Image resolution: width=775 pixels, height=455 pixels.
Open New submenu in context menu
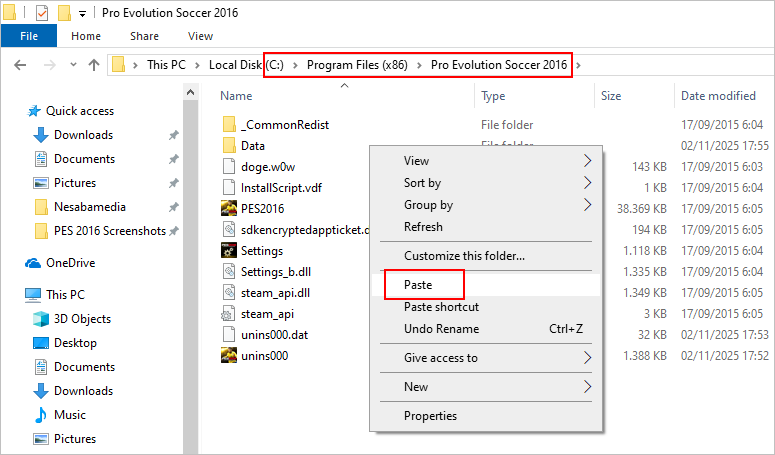pos(486,387)
